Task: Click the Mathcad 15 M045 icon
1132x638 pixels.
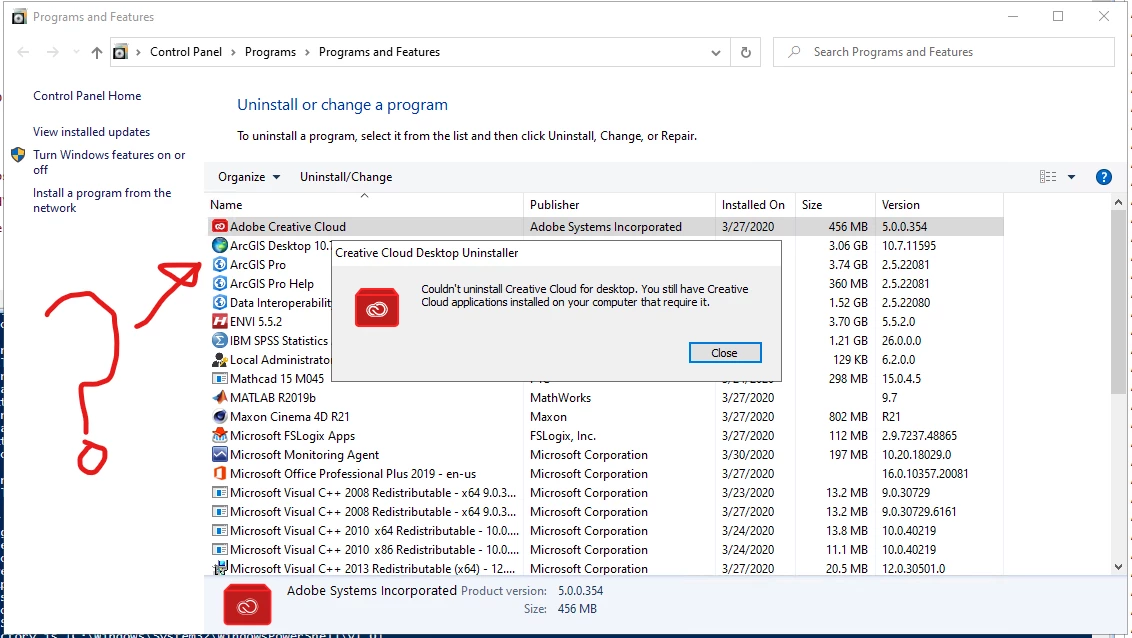Action: (x=219, y=378)
